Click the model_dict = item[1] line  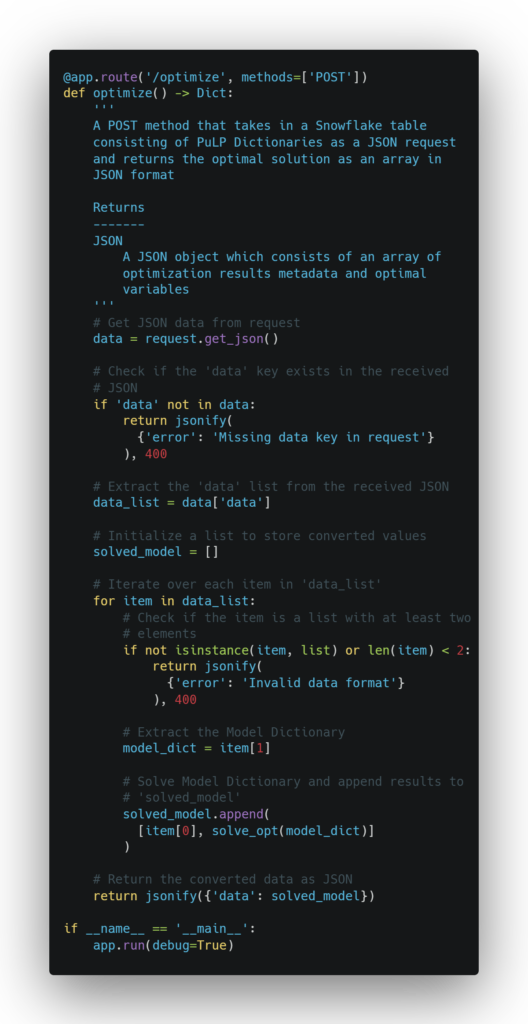point(197,748)
